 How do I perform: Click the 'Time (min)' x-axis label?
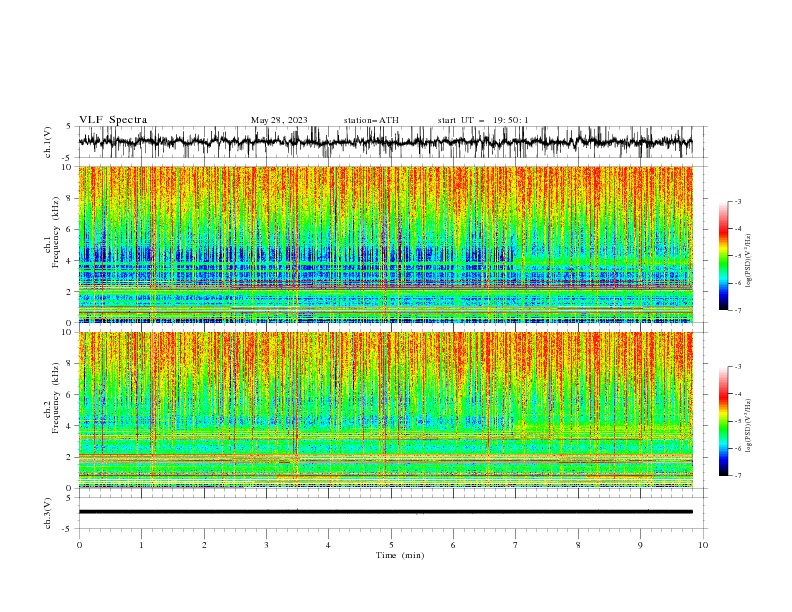tap(400, 555)
